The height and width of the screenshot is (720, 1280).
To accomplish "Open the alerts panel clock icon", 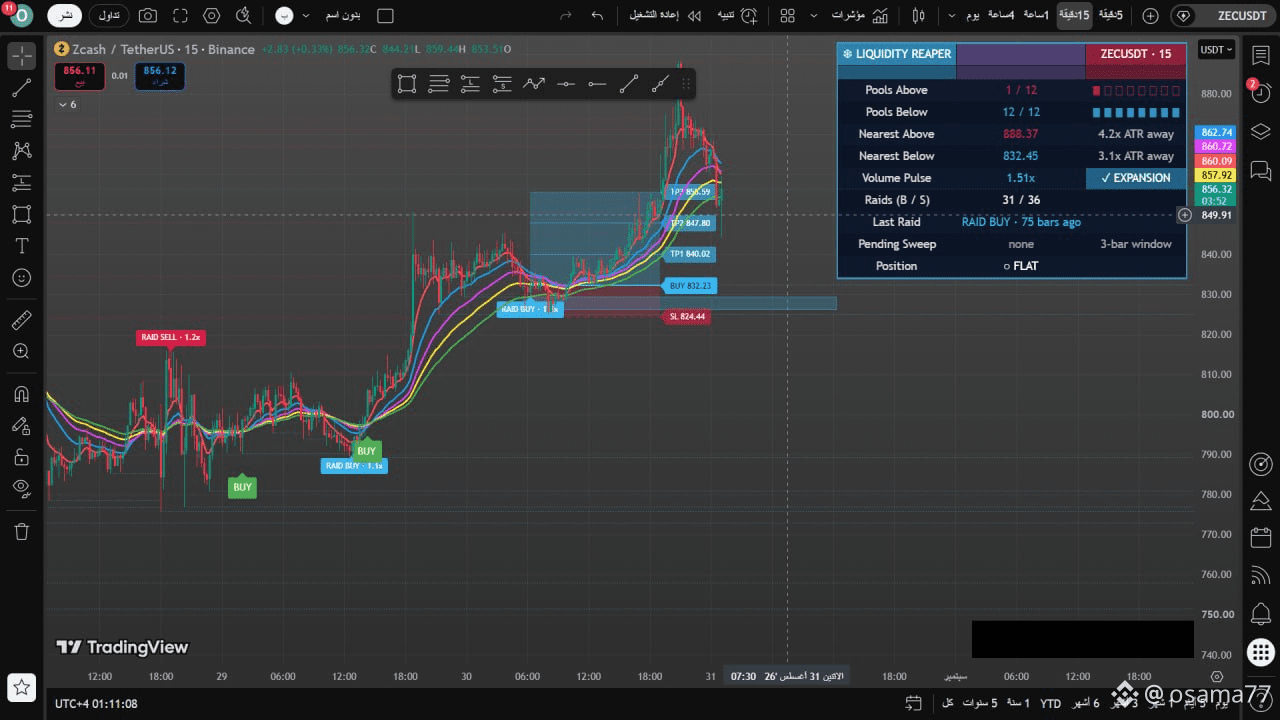I will click(x=1261, y=94).
